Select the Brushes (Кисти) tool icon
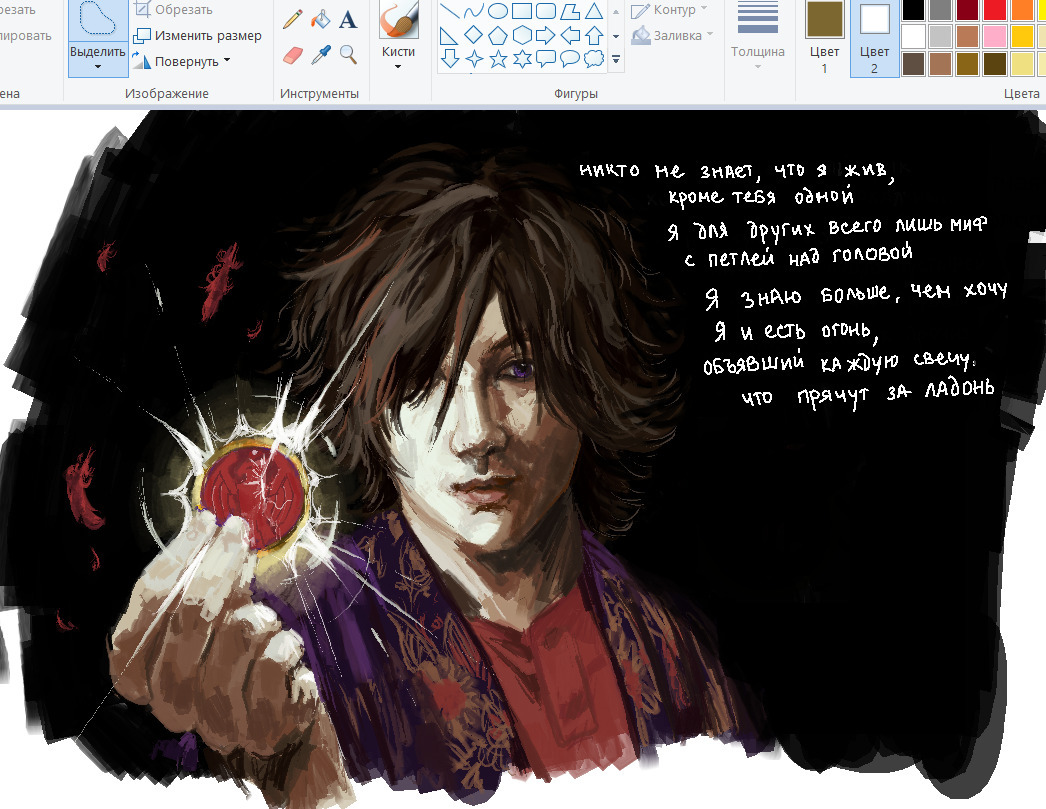Viewport: 1046px width, 809px height. 398,20
